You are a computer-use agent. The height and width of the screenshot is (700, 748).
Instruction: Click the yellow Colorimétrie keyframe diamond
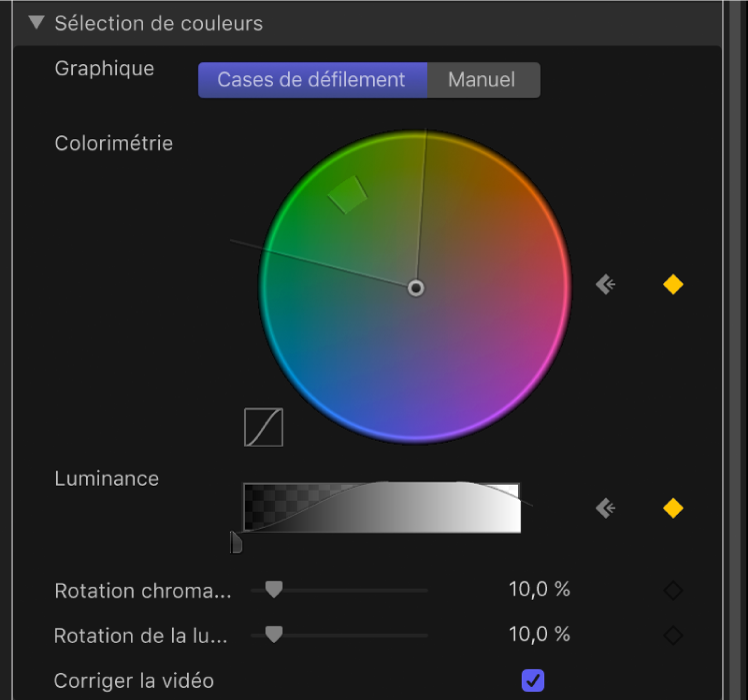tap(673, 285)
